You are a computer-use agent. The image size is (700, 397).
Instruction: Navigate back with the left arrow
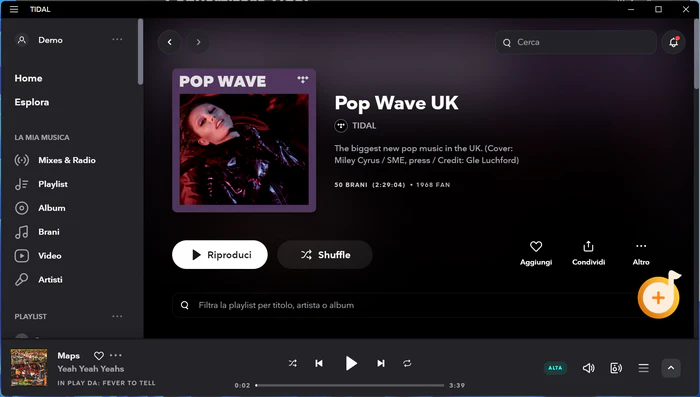(x=170, y=42)
